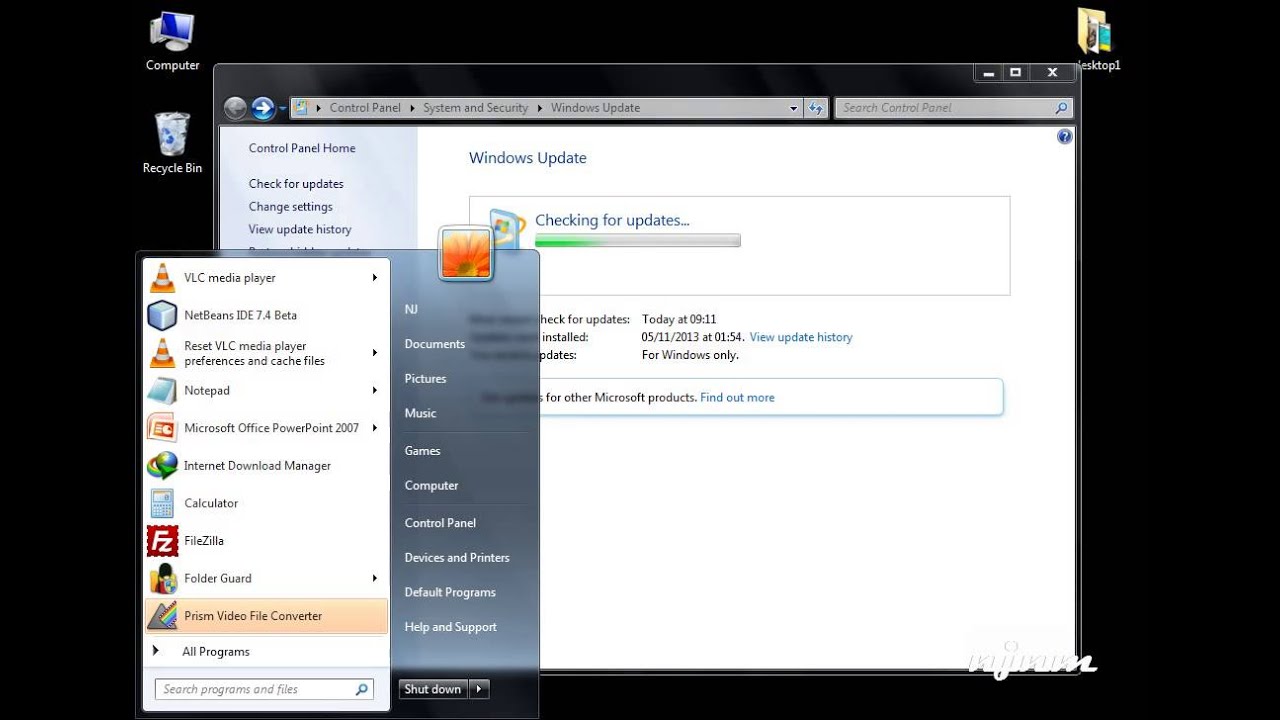Image resolution: width=1280 pixels, height=720 pixels.
Task: Open Documents from Start menu
Action: (434, 344)
